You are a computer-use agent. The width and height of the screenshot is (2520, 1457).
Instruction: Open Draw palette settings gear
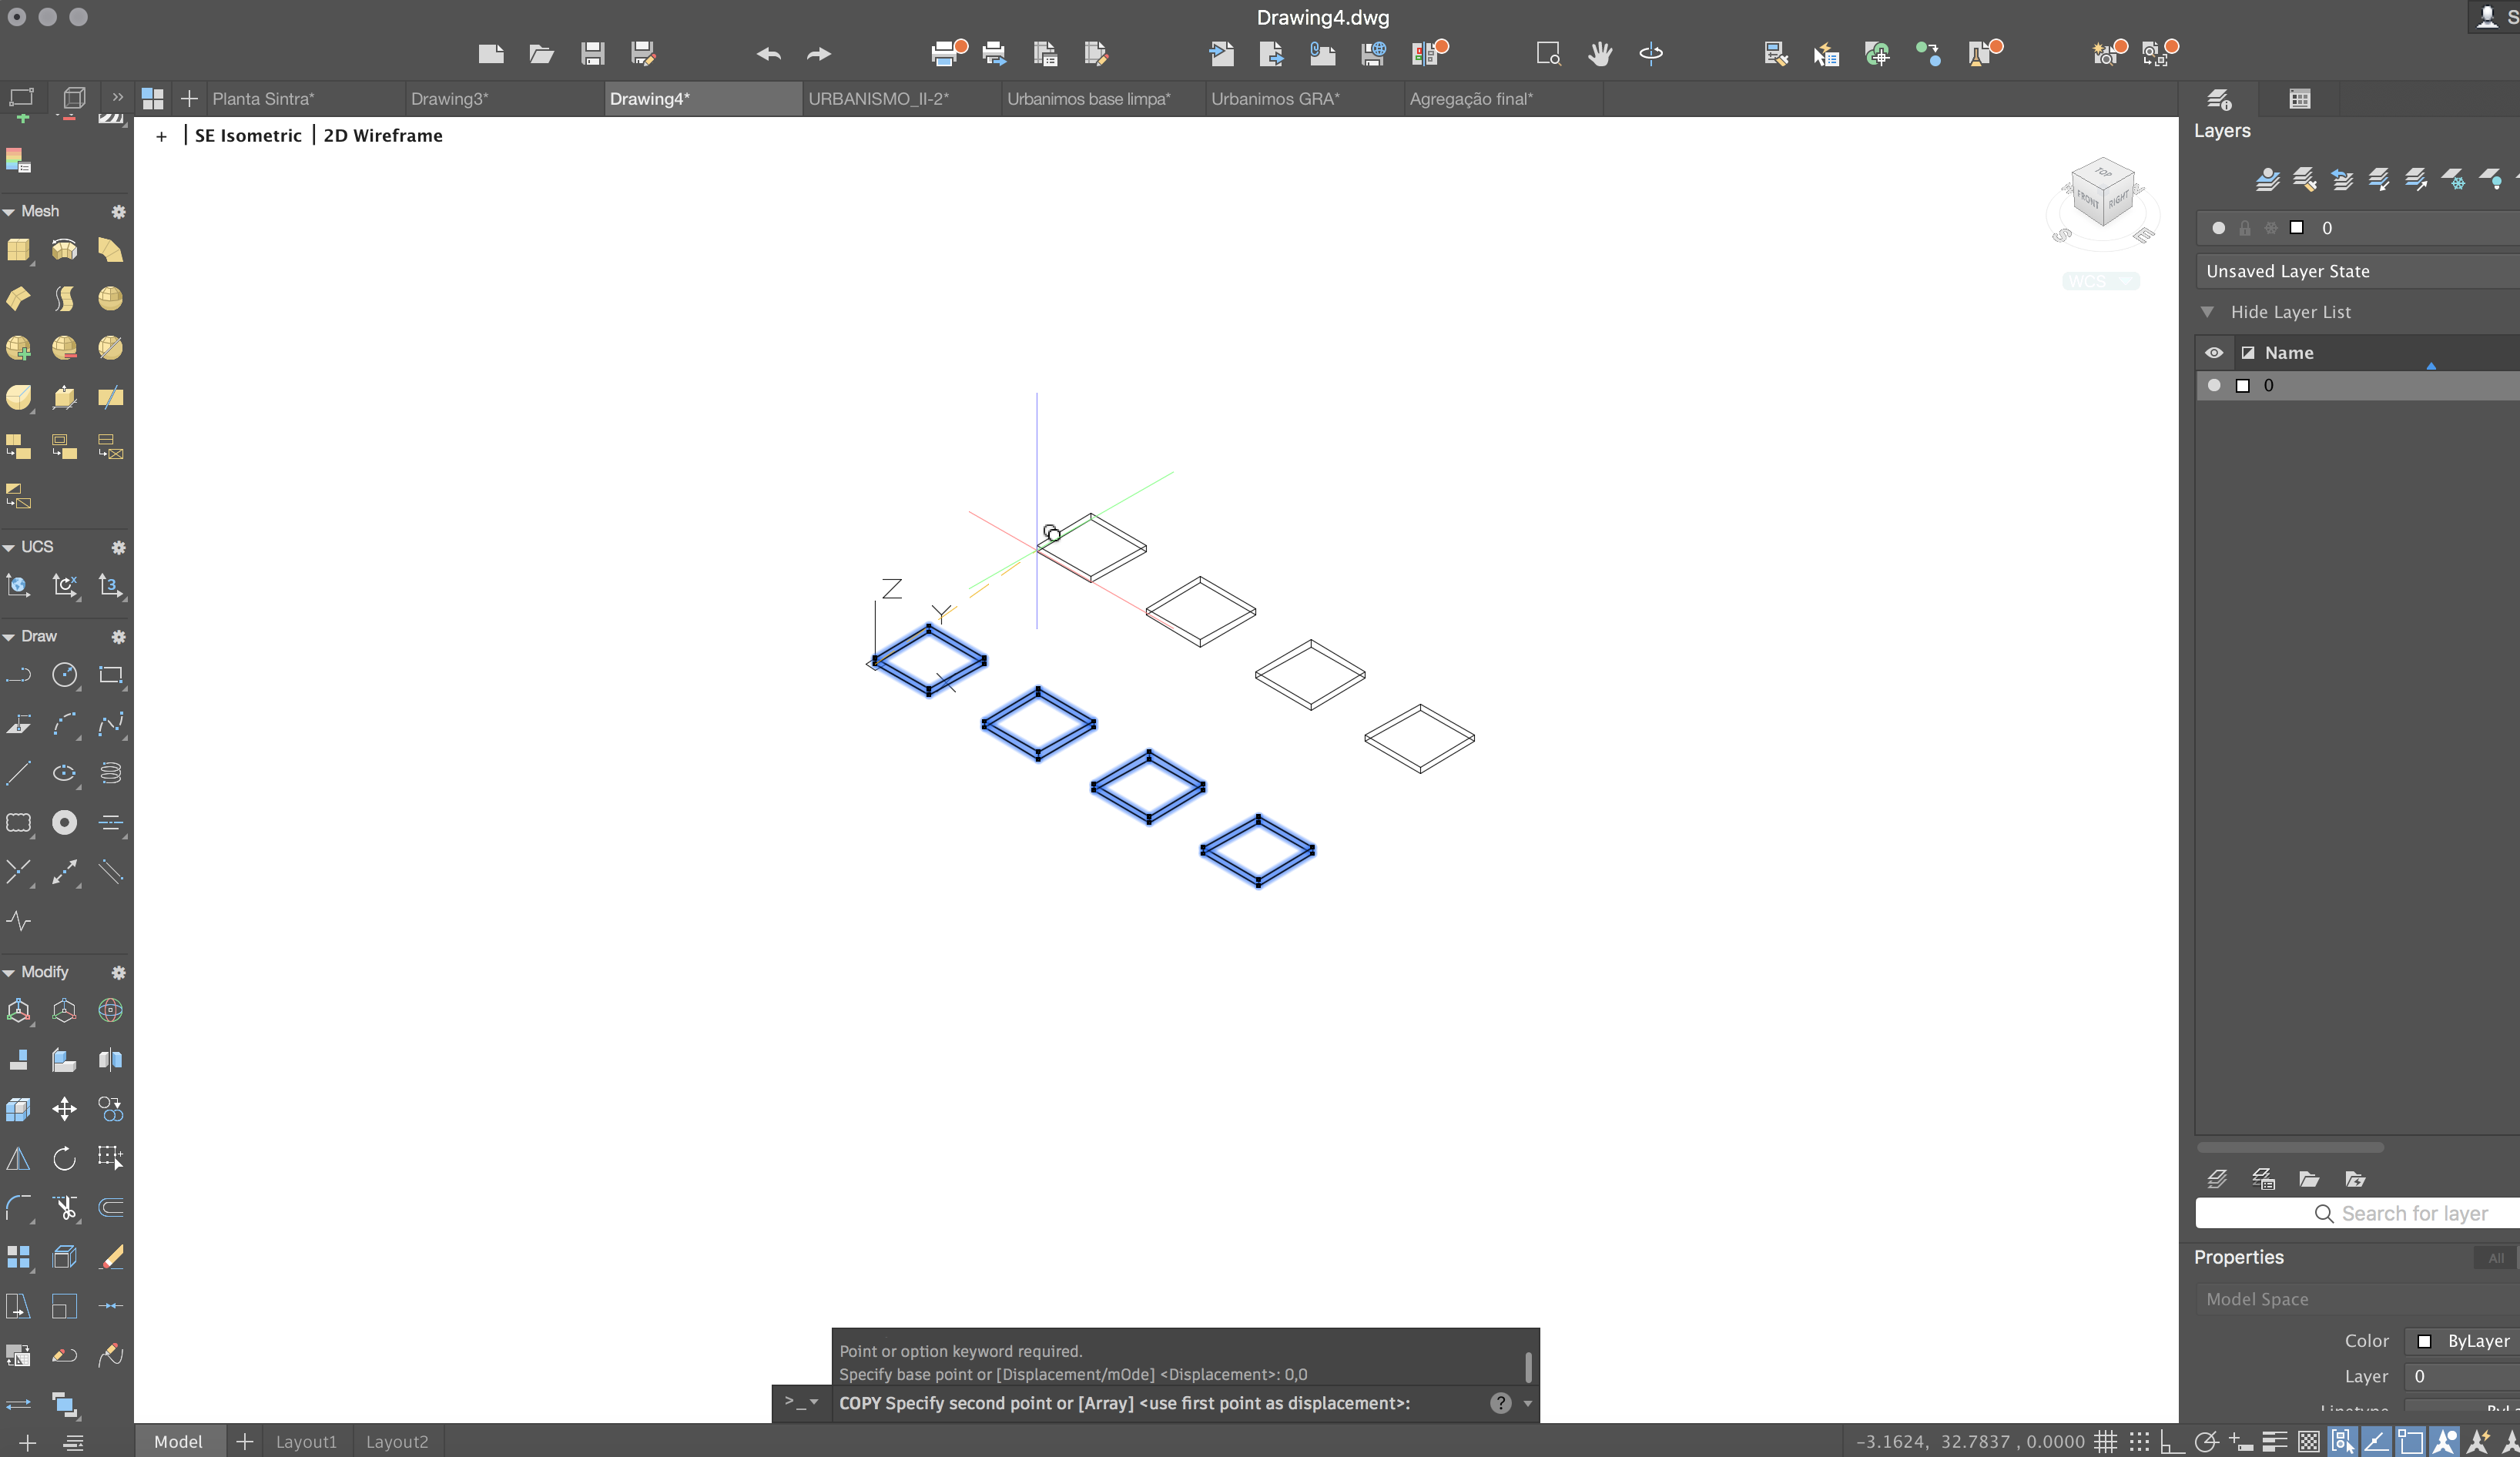[x=118, y=637]
